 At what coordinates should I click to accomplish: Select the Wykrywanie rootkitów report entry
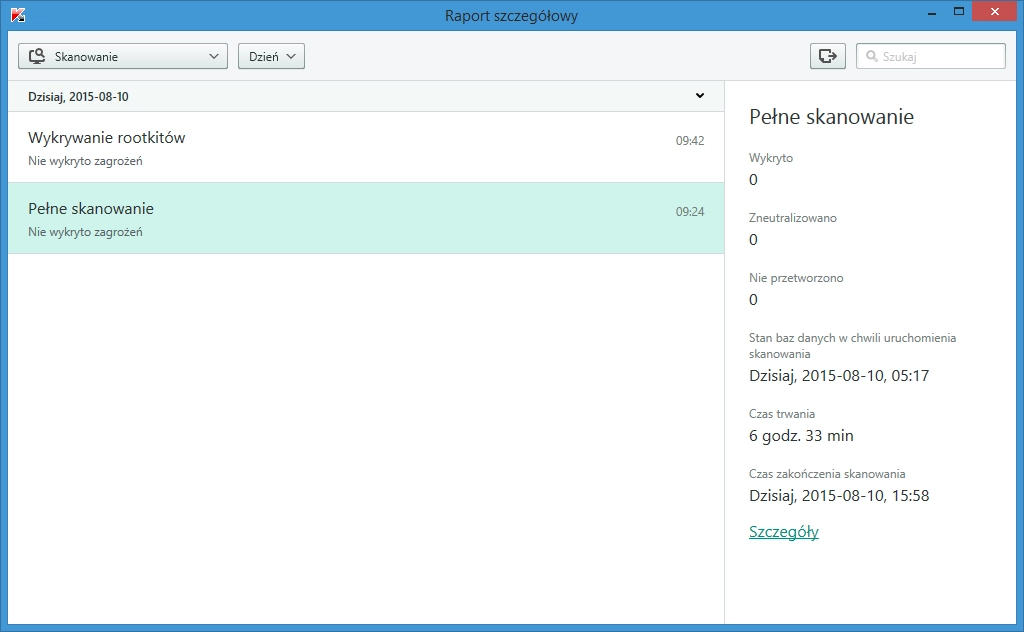point(366,148)
